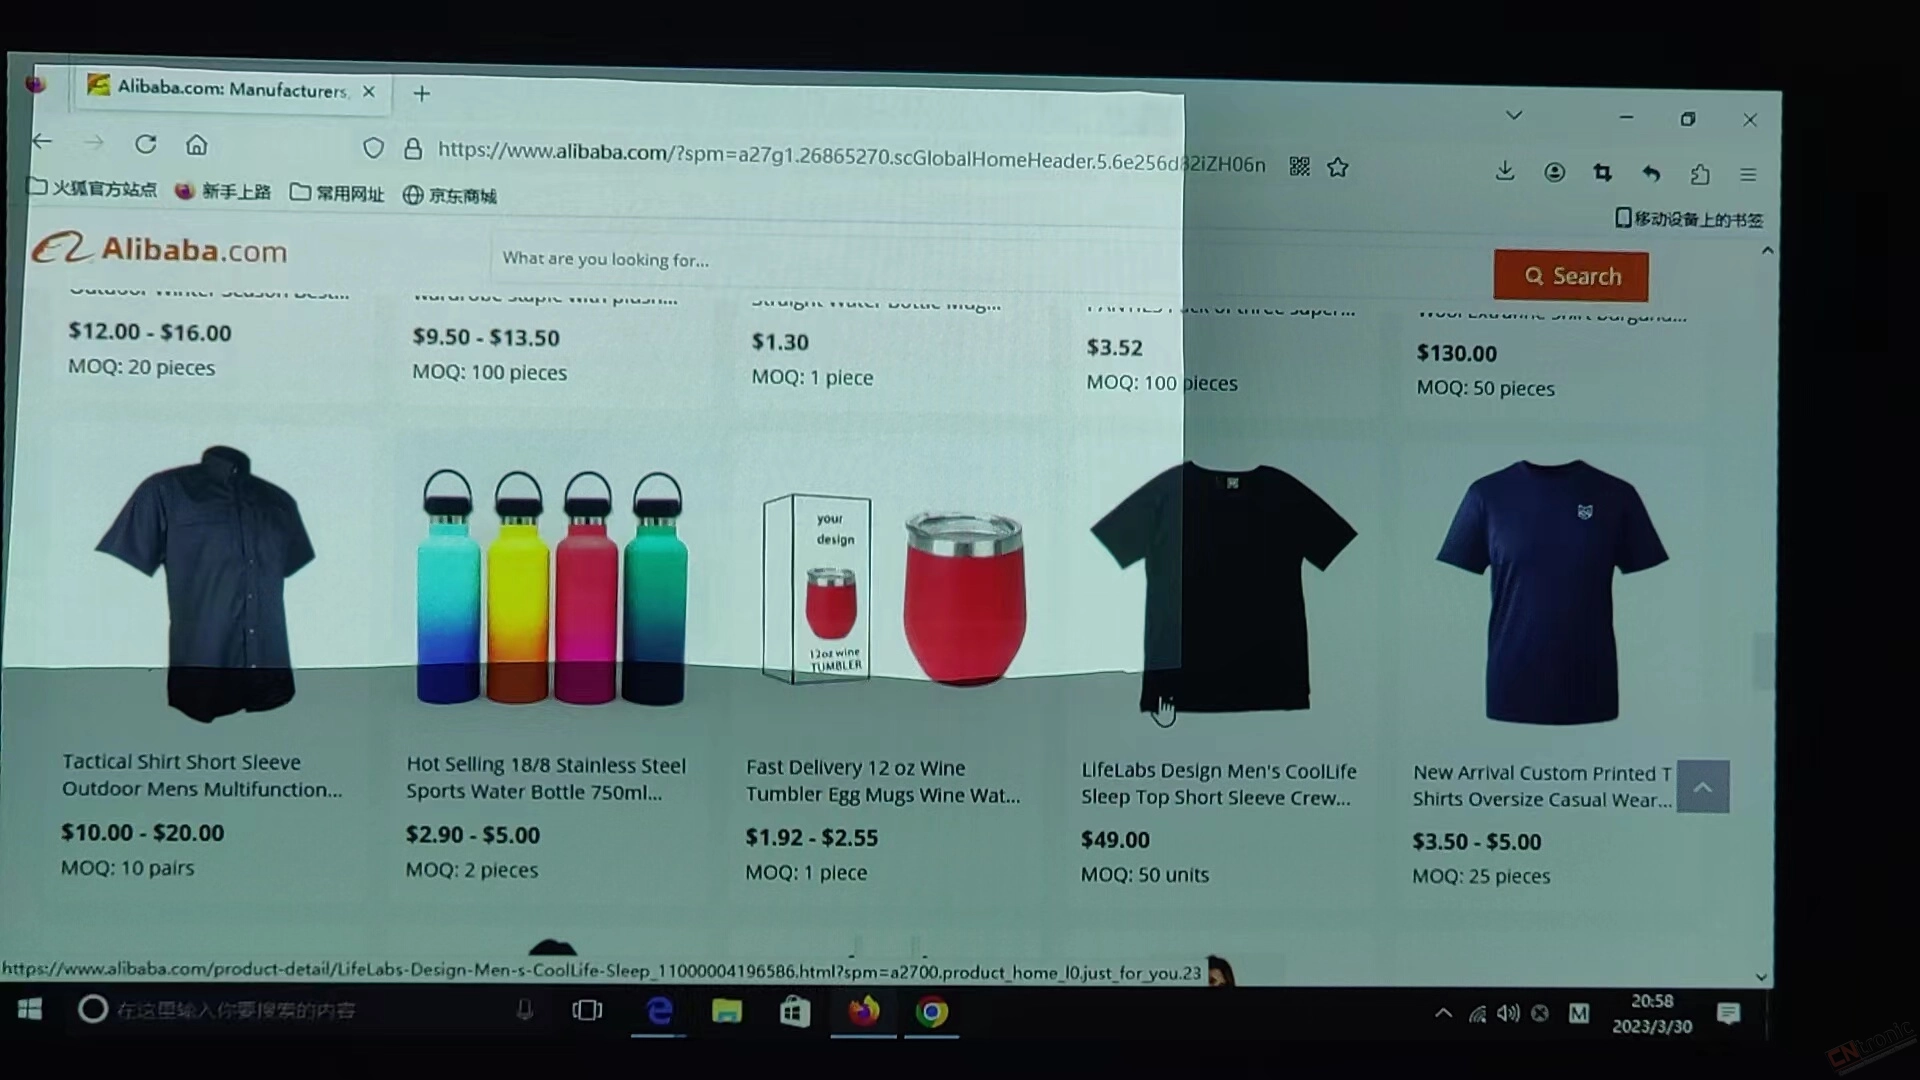Screen dimensions: 1920x1080
Task: Open 火狐官方站点 bookmark folder
Action: (x=92, y=188)
